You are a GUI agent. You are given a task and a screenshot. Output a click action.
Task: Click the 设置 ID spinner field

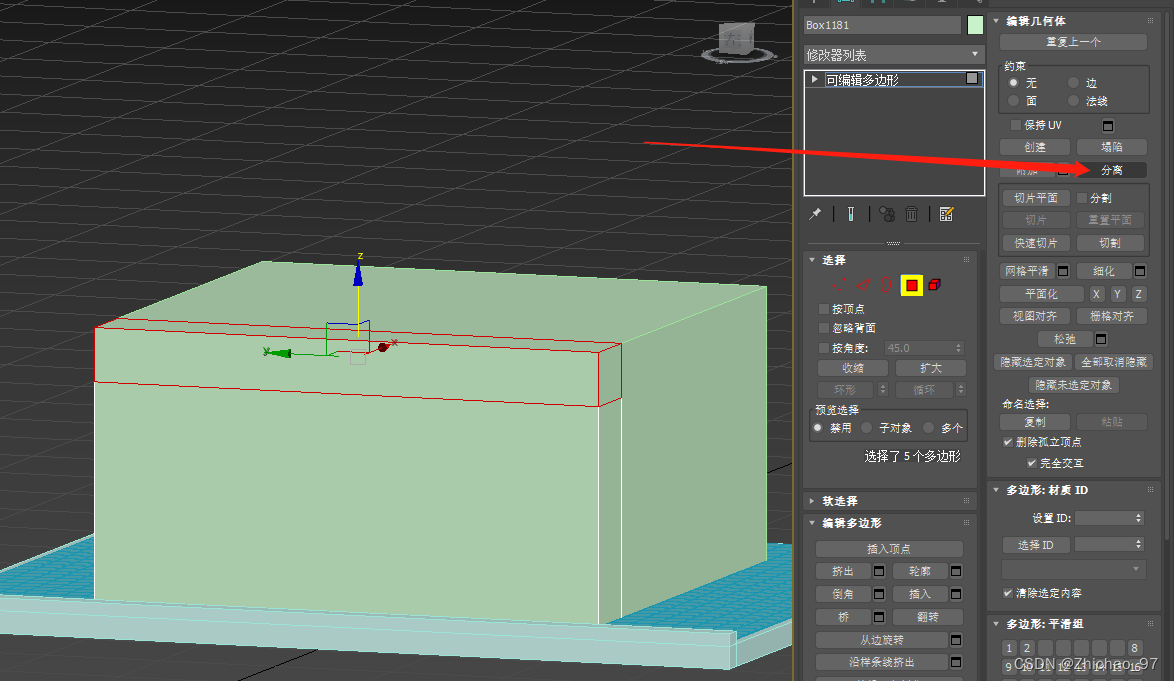1110,518
